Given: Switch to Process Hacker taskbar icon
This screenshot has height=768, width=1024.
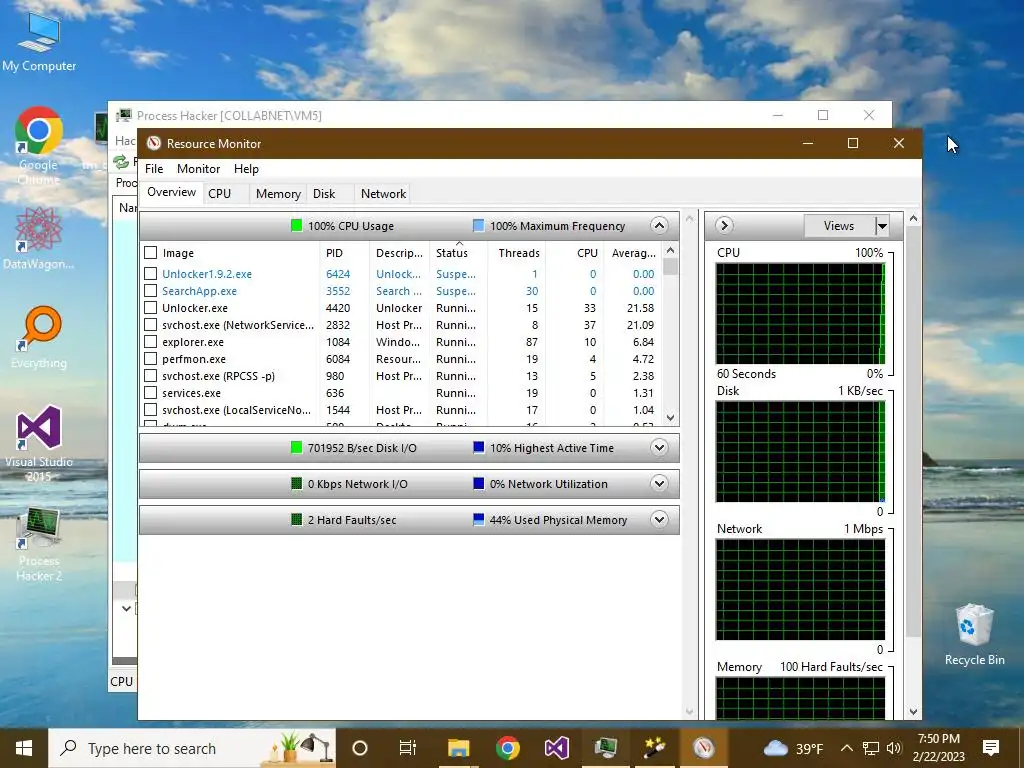Looking at the screenshot, I should (x=605, y=748).
